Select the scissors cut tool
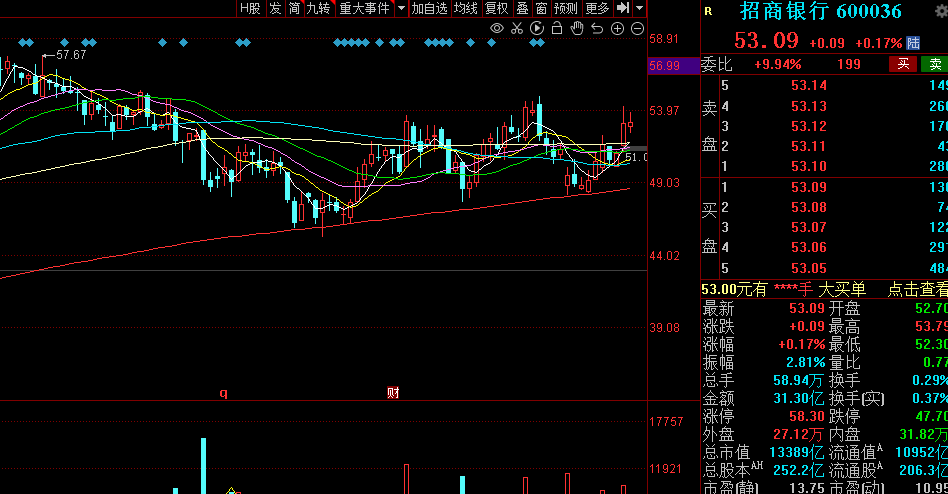This screenshot has width=948, height=494. point(517,28)
